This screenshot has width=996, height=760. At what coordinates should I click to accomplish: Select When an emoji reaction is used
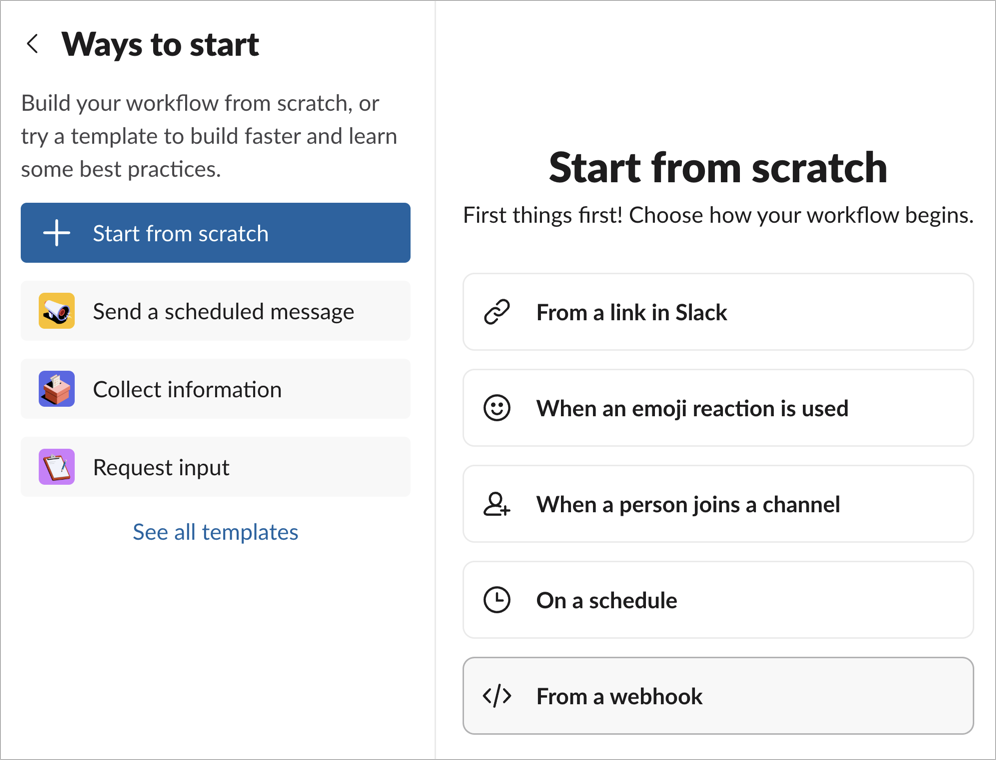pyautogui.click(x=718, y=408)
